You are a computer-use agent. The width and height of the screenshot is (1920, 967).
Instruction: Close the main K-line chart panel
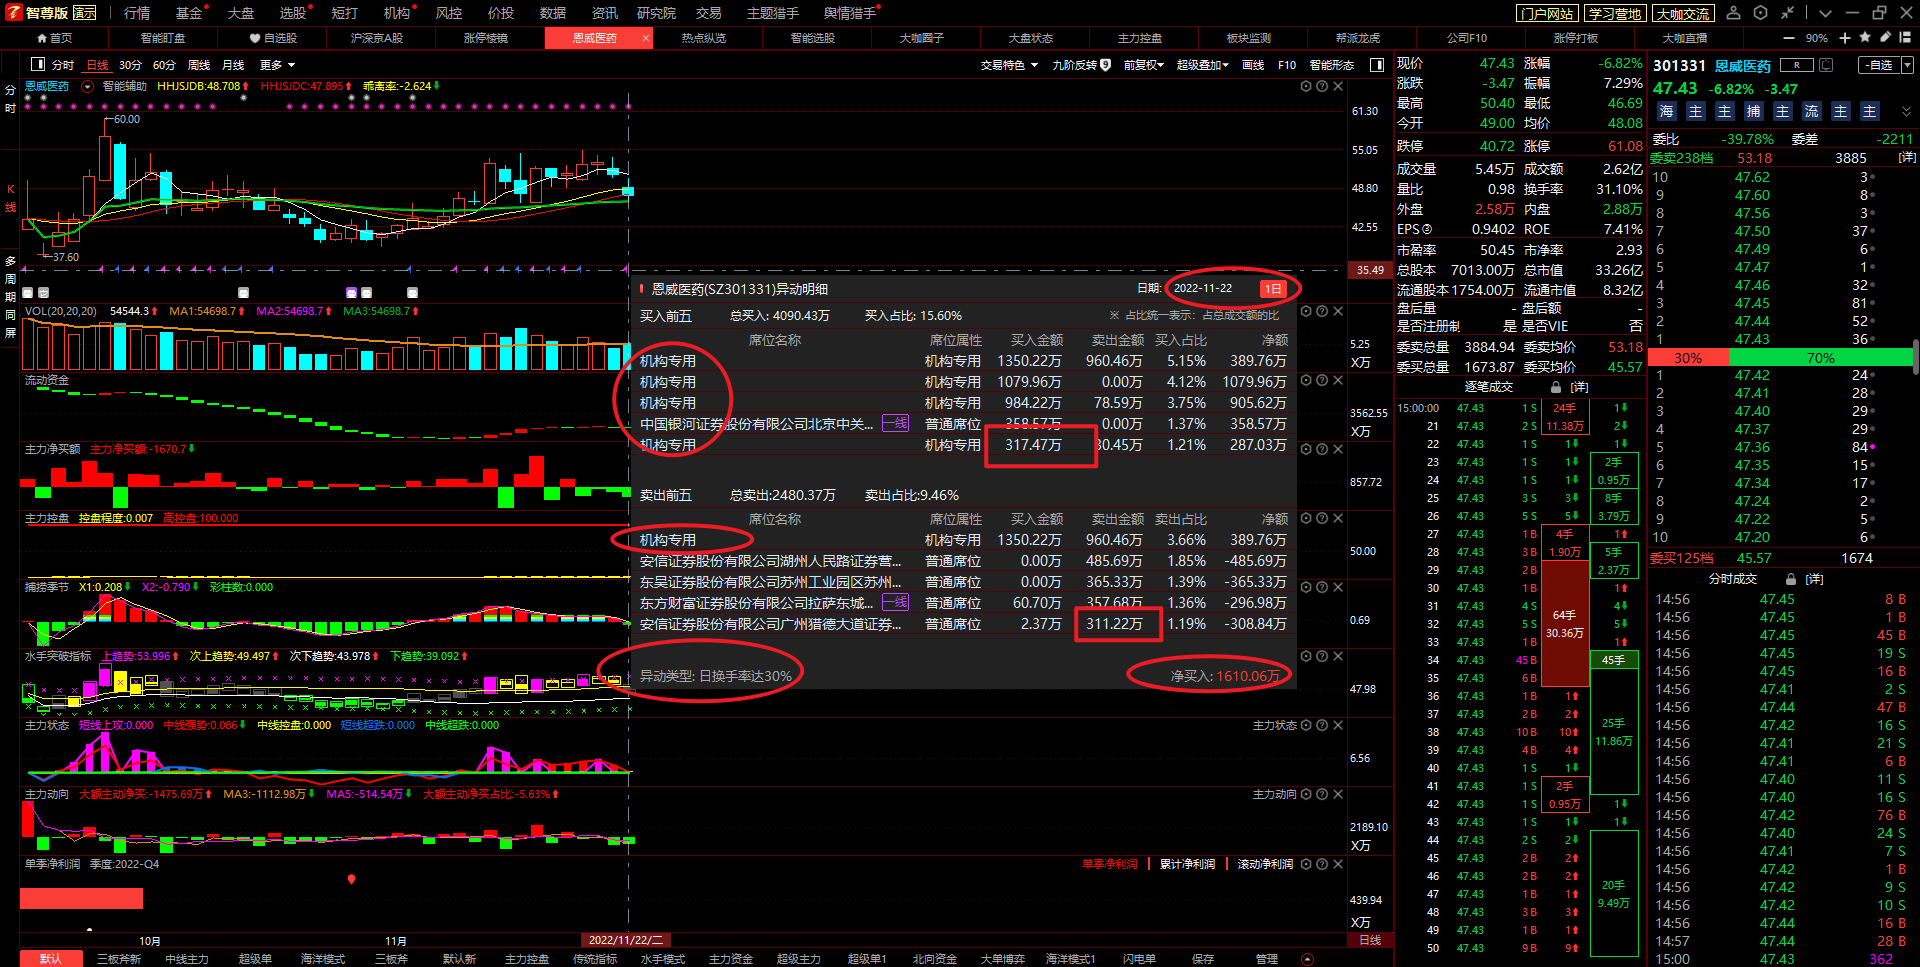[1338, 86]
